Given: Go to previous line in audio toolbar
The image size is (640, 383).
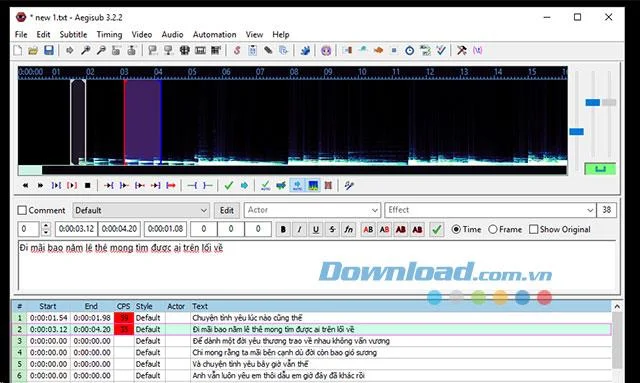Looking at the screenshot, I should 25,185.
